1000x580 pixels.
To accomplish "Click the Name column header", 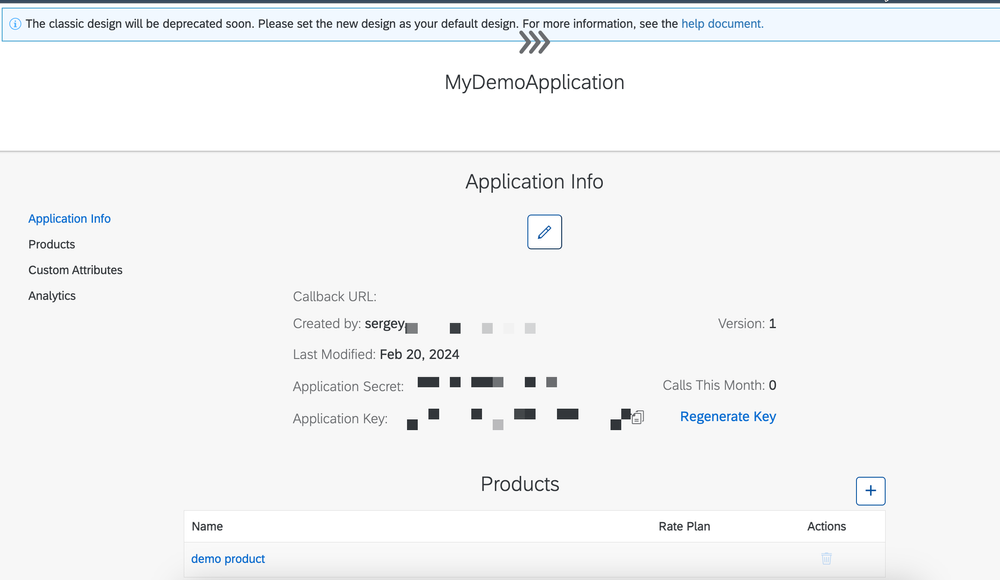I will pos(207,526).
